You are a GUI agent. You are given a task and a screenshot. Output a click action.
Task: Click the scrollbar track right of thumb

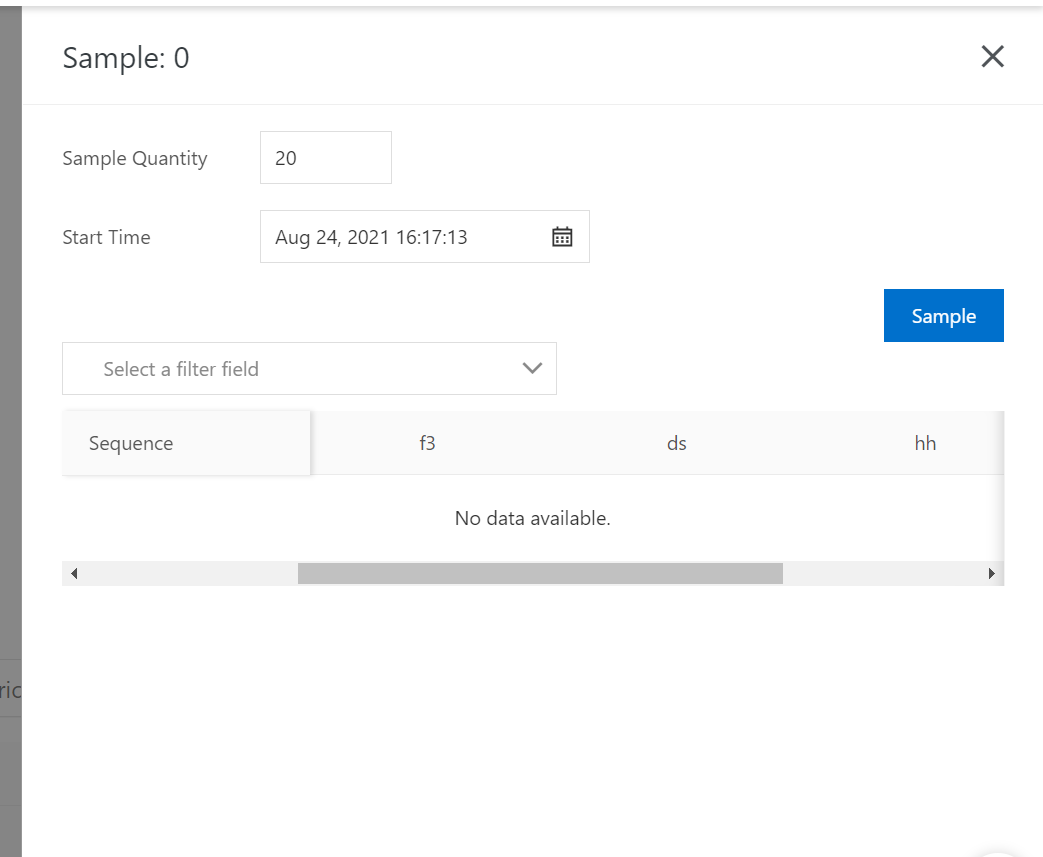[880, 574]
